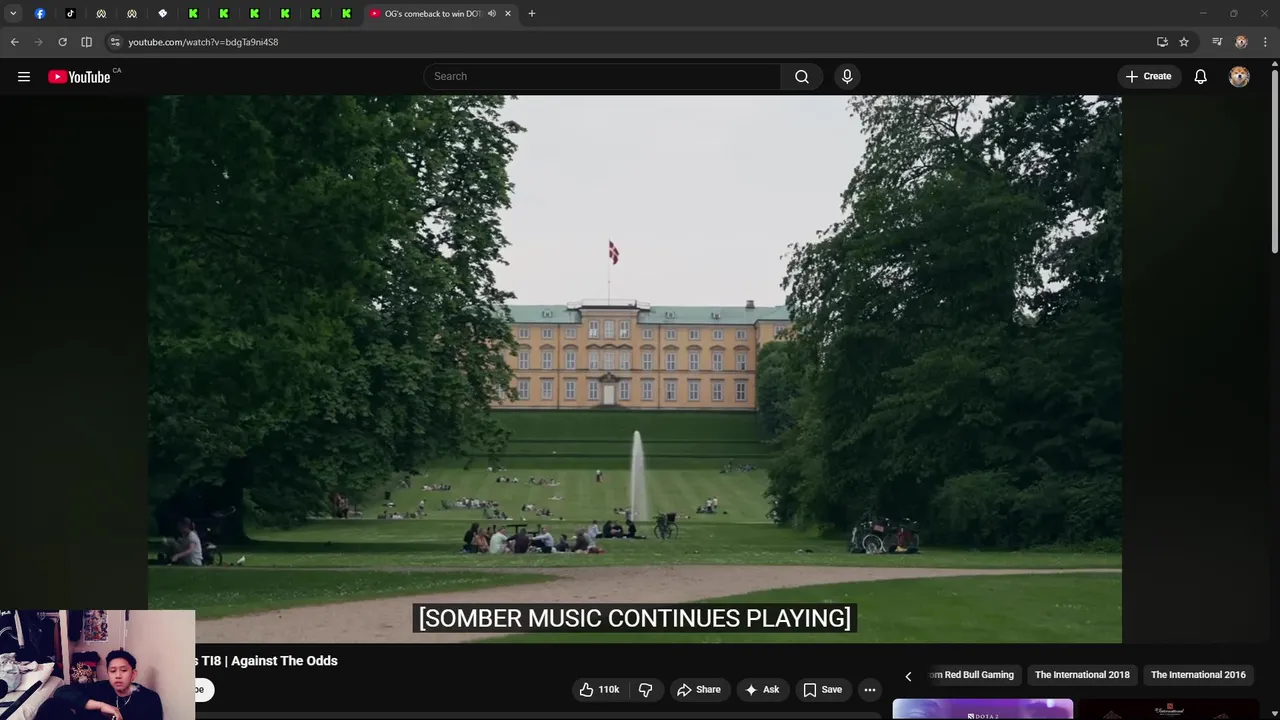The width and height of the screenshot is (1280, 720).
Task: Focus the YouTube Search field
Action: tap(602, 77)
